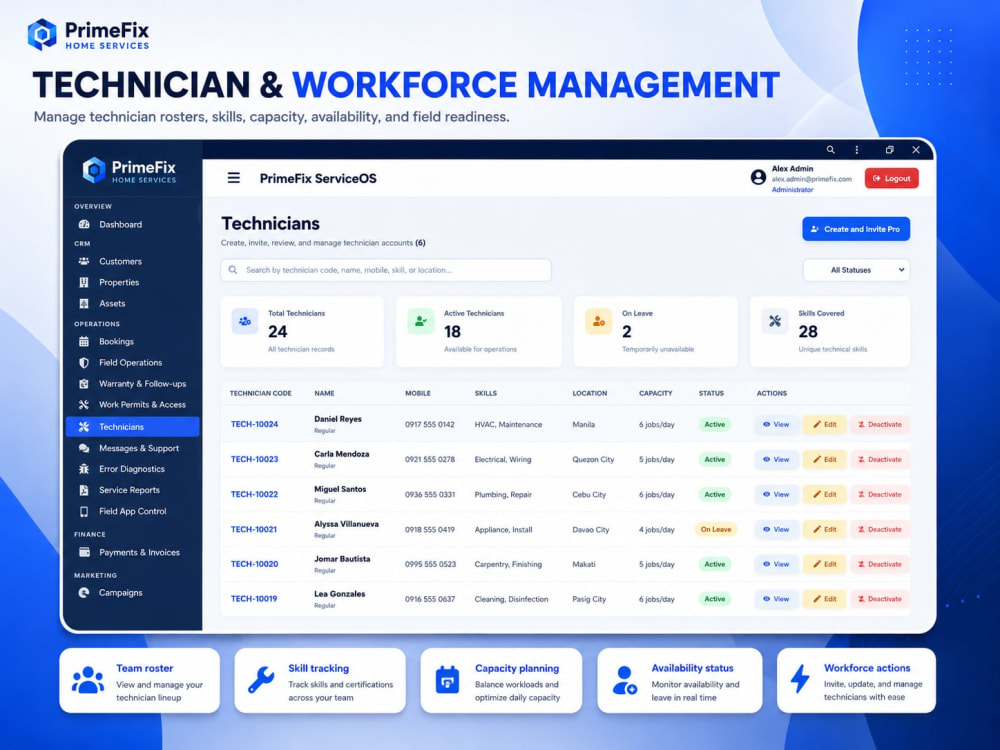1000x750 pixels.
Task: Click the Skill tracking wrench icon
Action: pyautogui.click(x=261, y=680)
